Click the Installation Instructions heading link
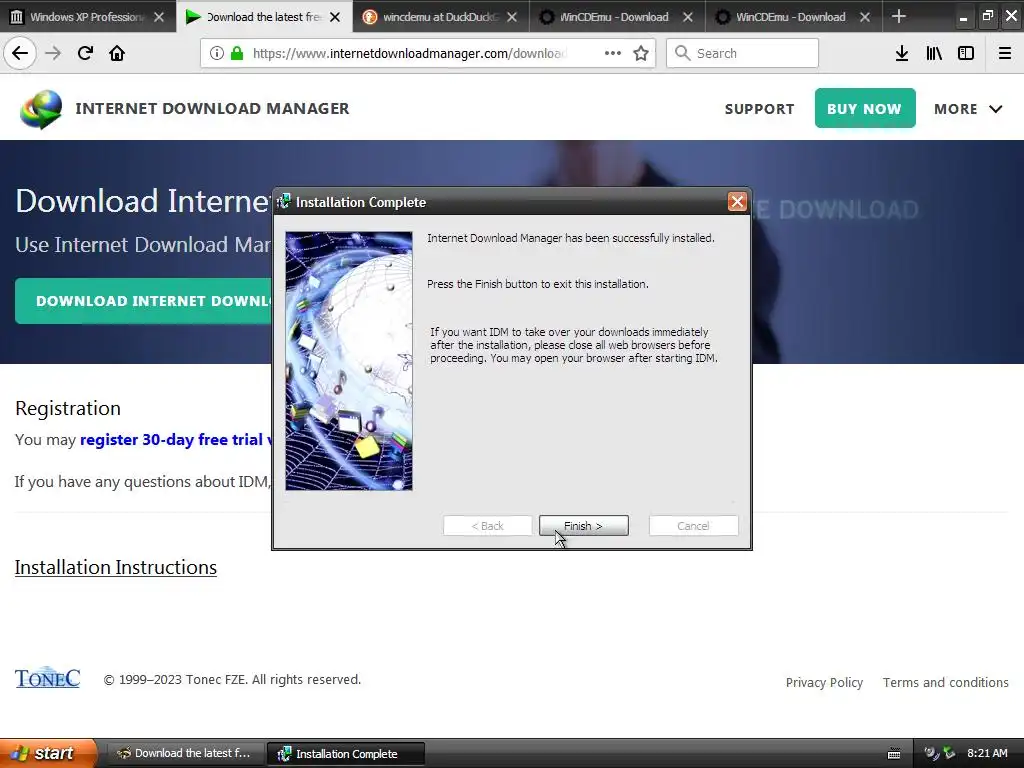This screenshot has height=768, width=1024. pos(116,568)
